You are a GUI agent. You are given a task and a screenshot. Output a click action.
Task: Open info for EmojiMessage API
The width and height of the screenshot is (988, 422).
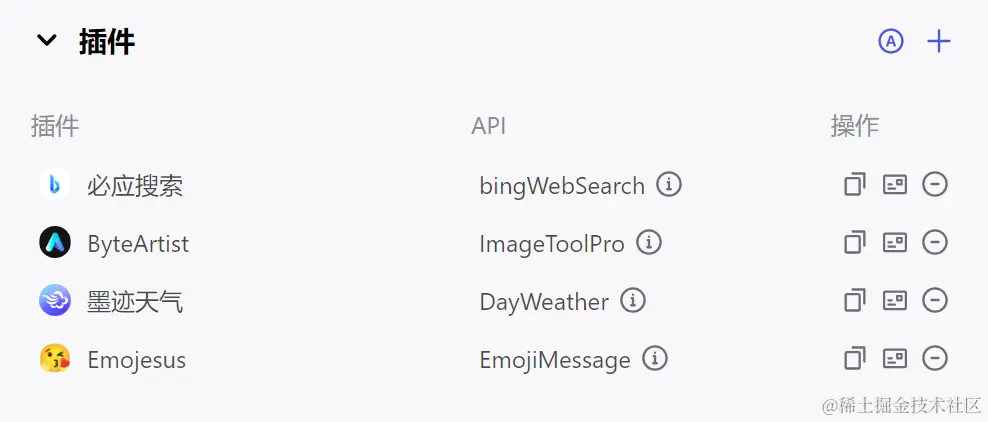(x=655, y=359)
